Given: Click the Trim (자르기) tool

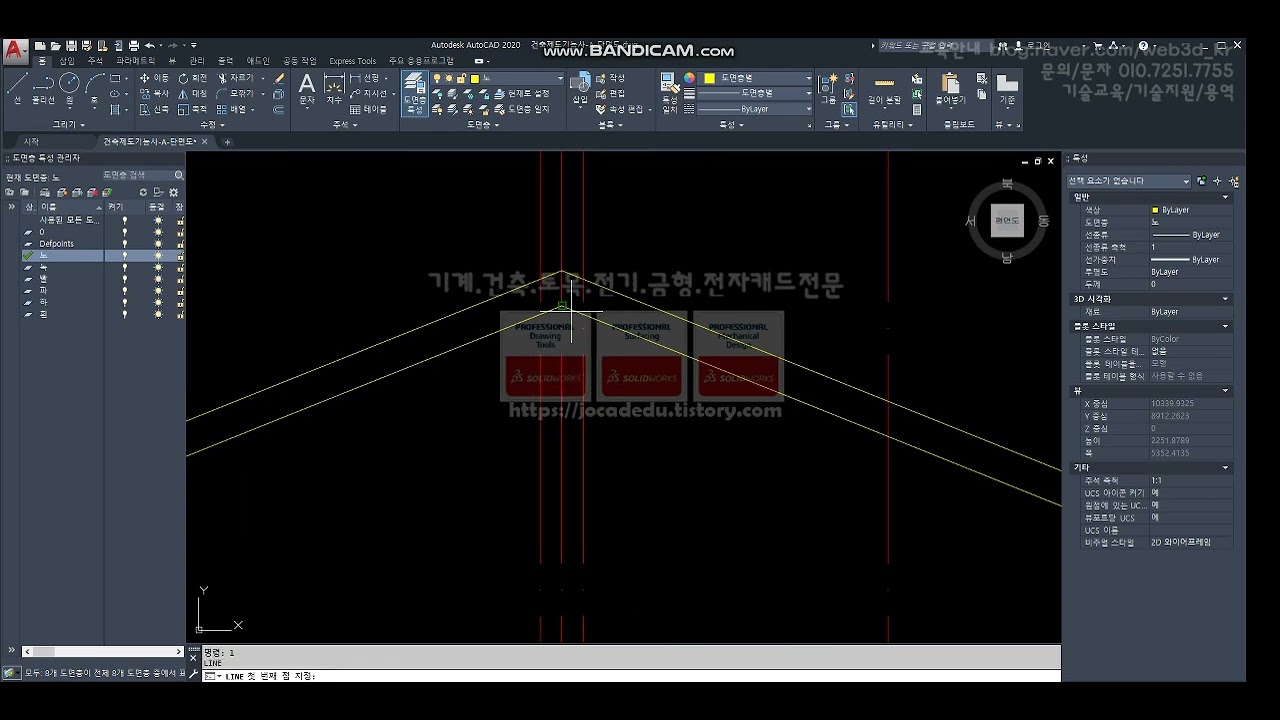Looking at the screenshot, I should point(238,78).
